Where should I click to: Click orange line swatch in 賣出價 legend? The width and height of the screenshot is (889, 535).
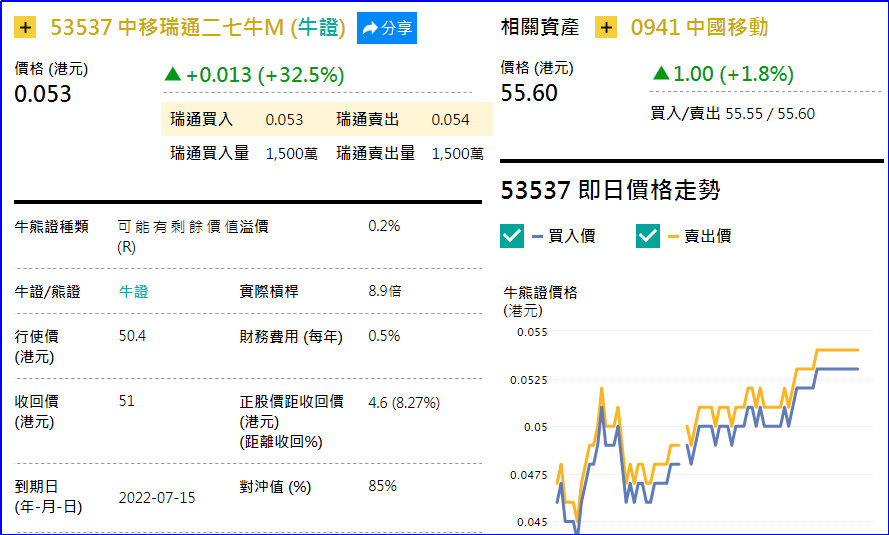click(674, 236)
